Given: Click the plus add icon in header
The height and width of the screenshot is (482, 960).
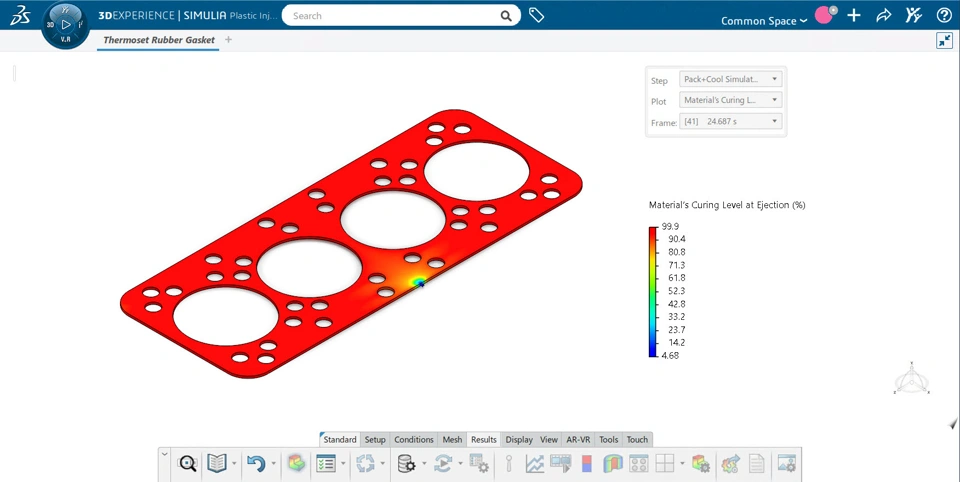Looking at the screenshot, I should 853,16.
